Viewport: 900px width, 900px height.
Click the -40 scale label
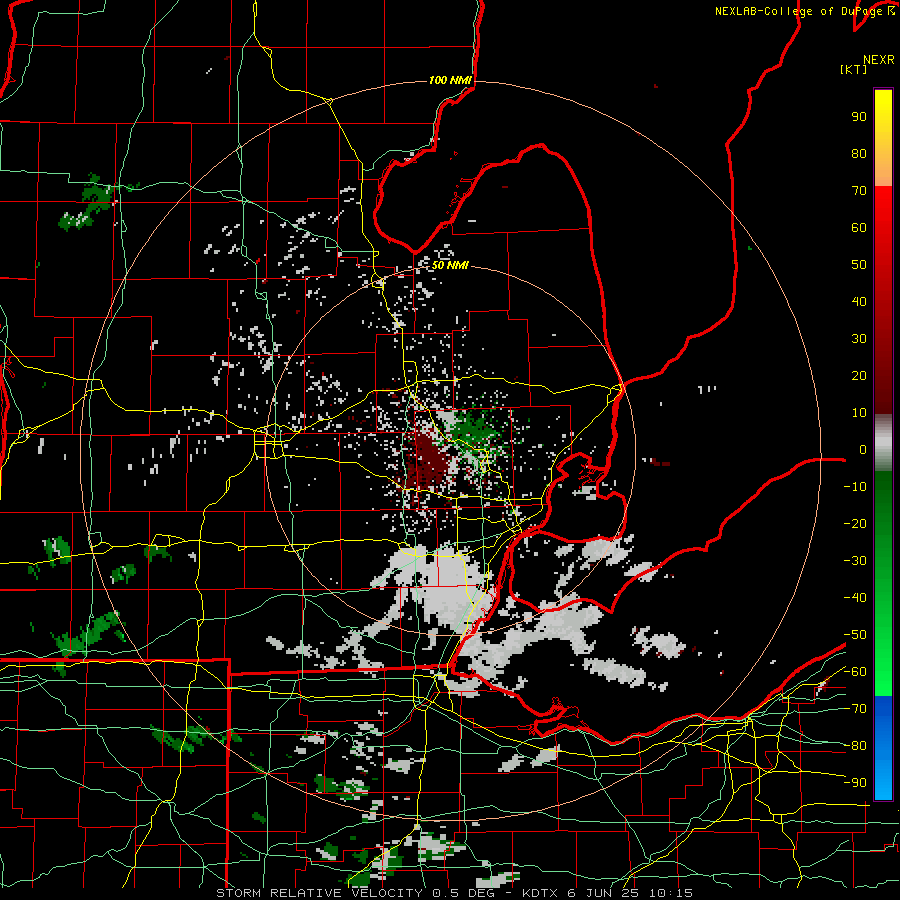coord(855,598)
